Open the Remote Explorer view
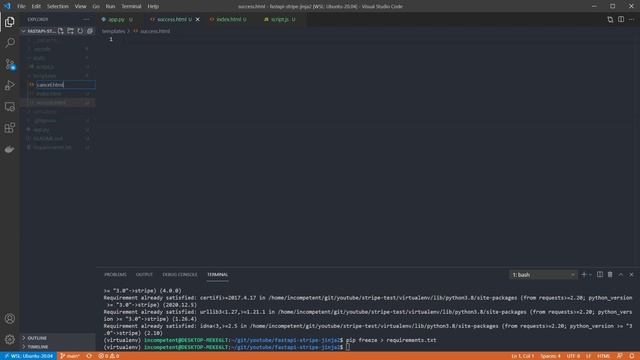Screen dimensions: 640x360 [x=10, y=107]
